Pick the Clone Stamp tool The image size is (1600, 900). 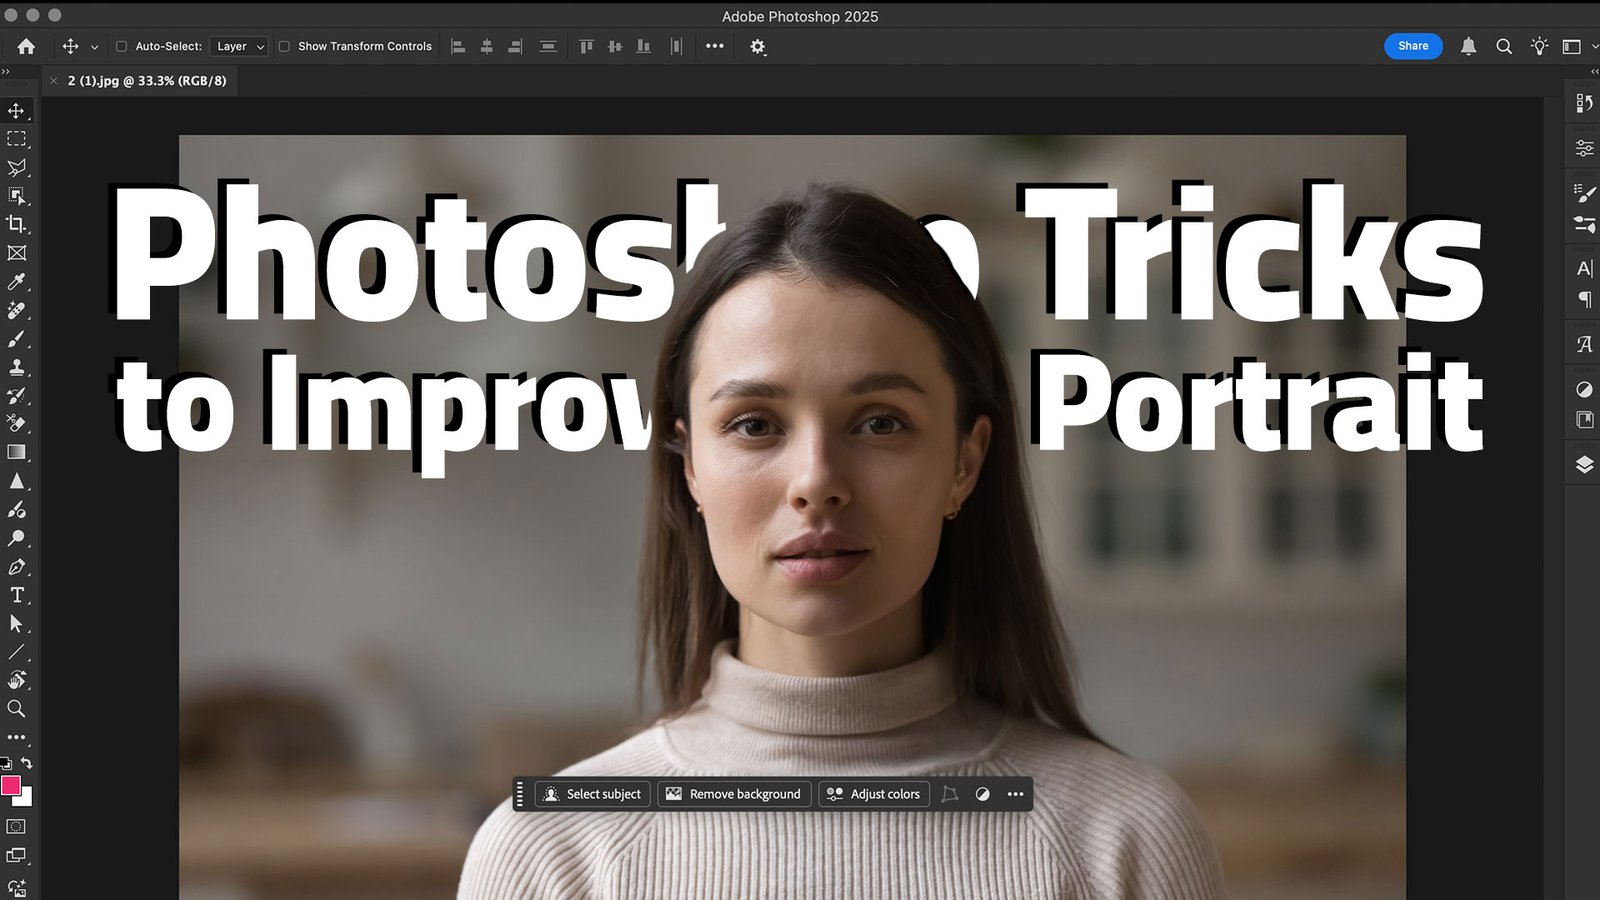(16, 367)
